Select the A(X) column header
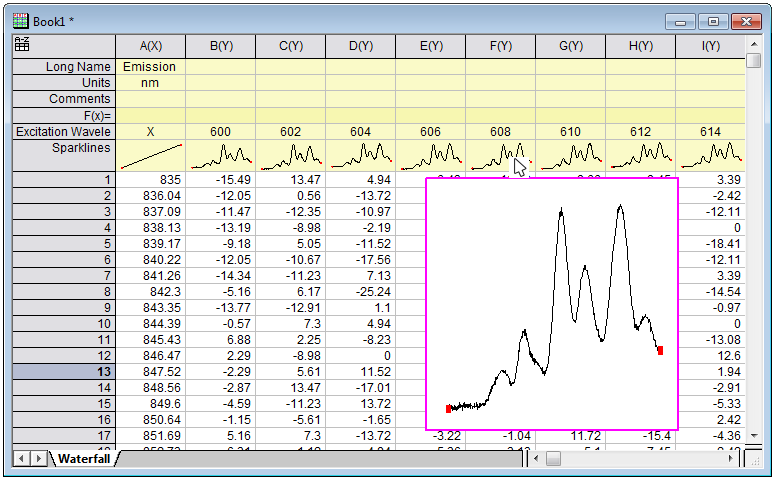Viewport: 776px width, 482px height. [x=150, y=45]
